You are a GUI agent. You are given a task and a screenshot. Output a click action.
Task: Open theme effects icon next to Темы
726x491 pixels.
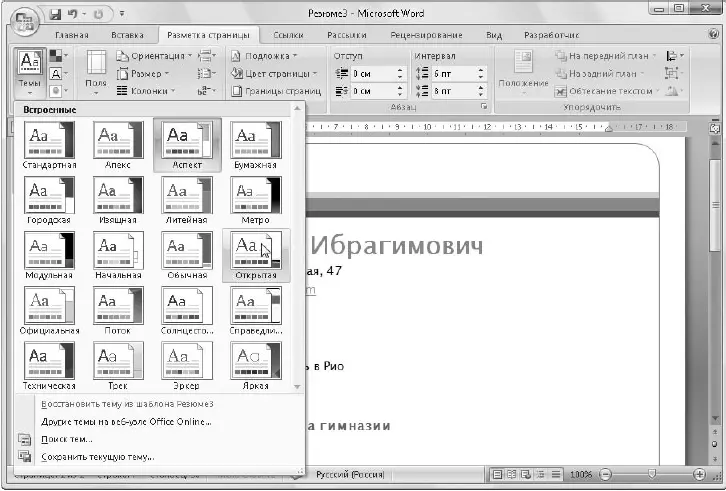tap(58, 91)
